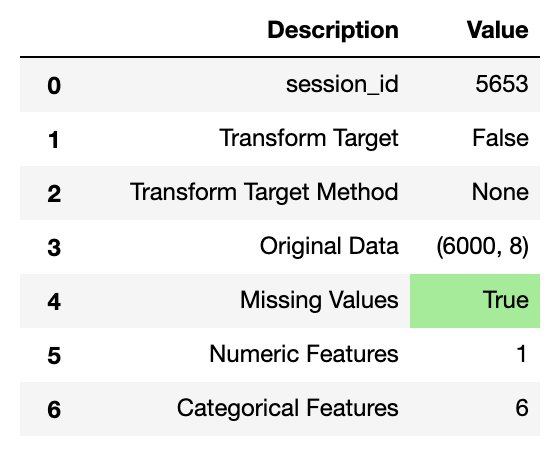Select the Numeric Features description cell

tap(304, 354)
